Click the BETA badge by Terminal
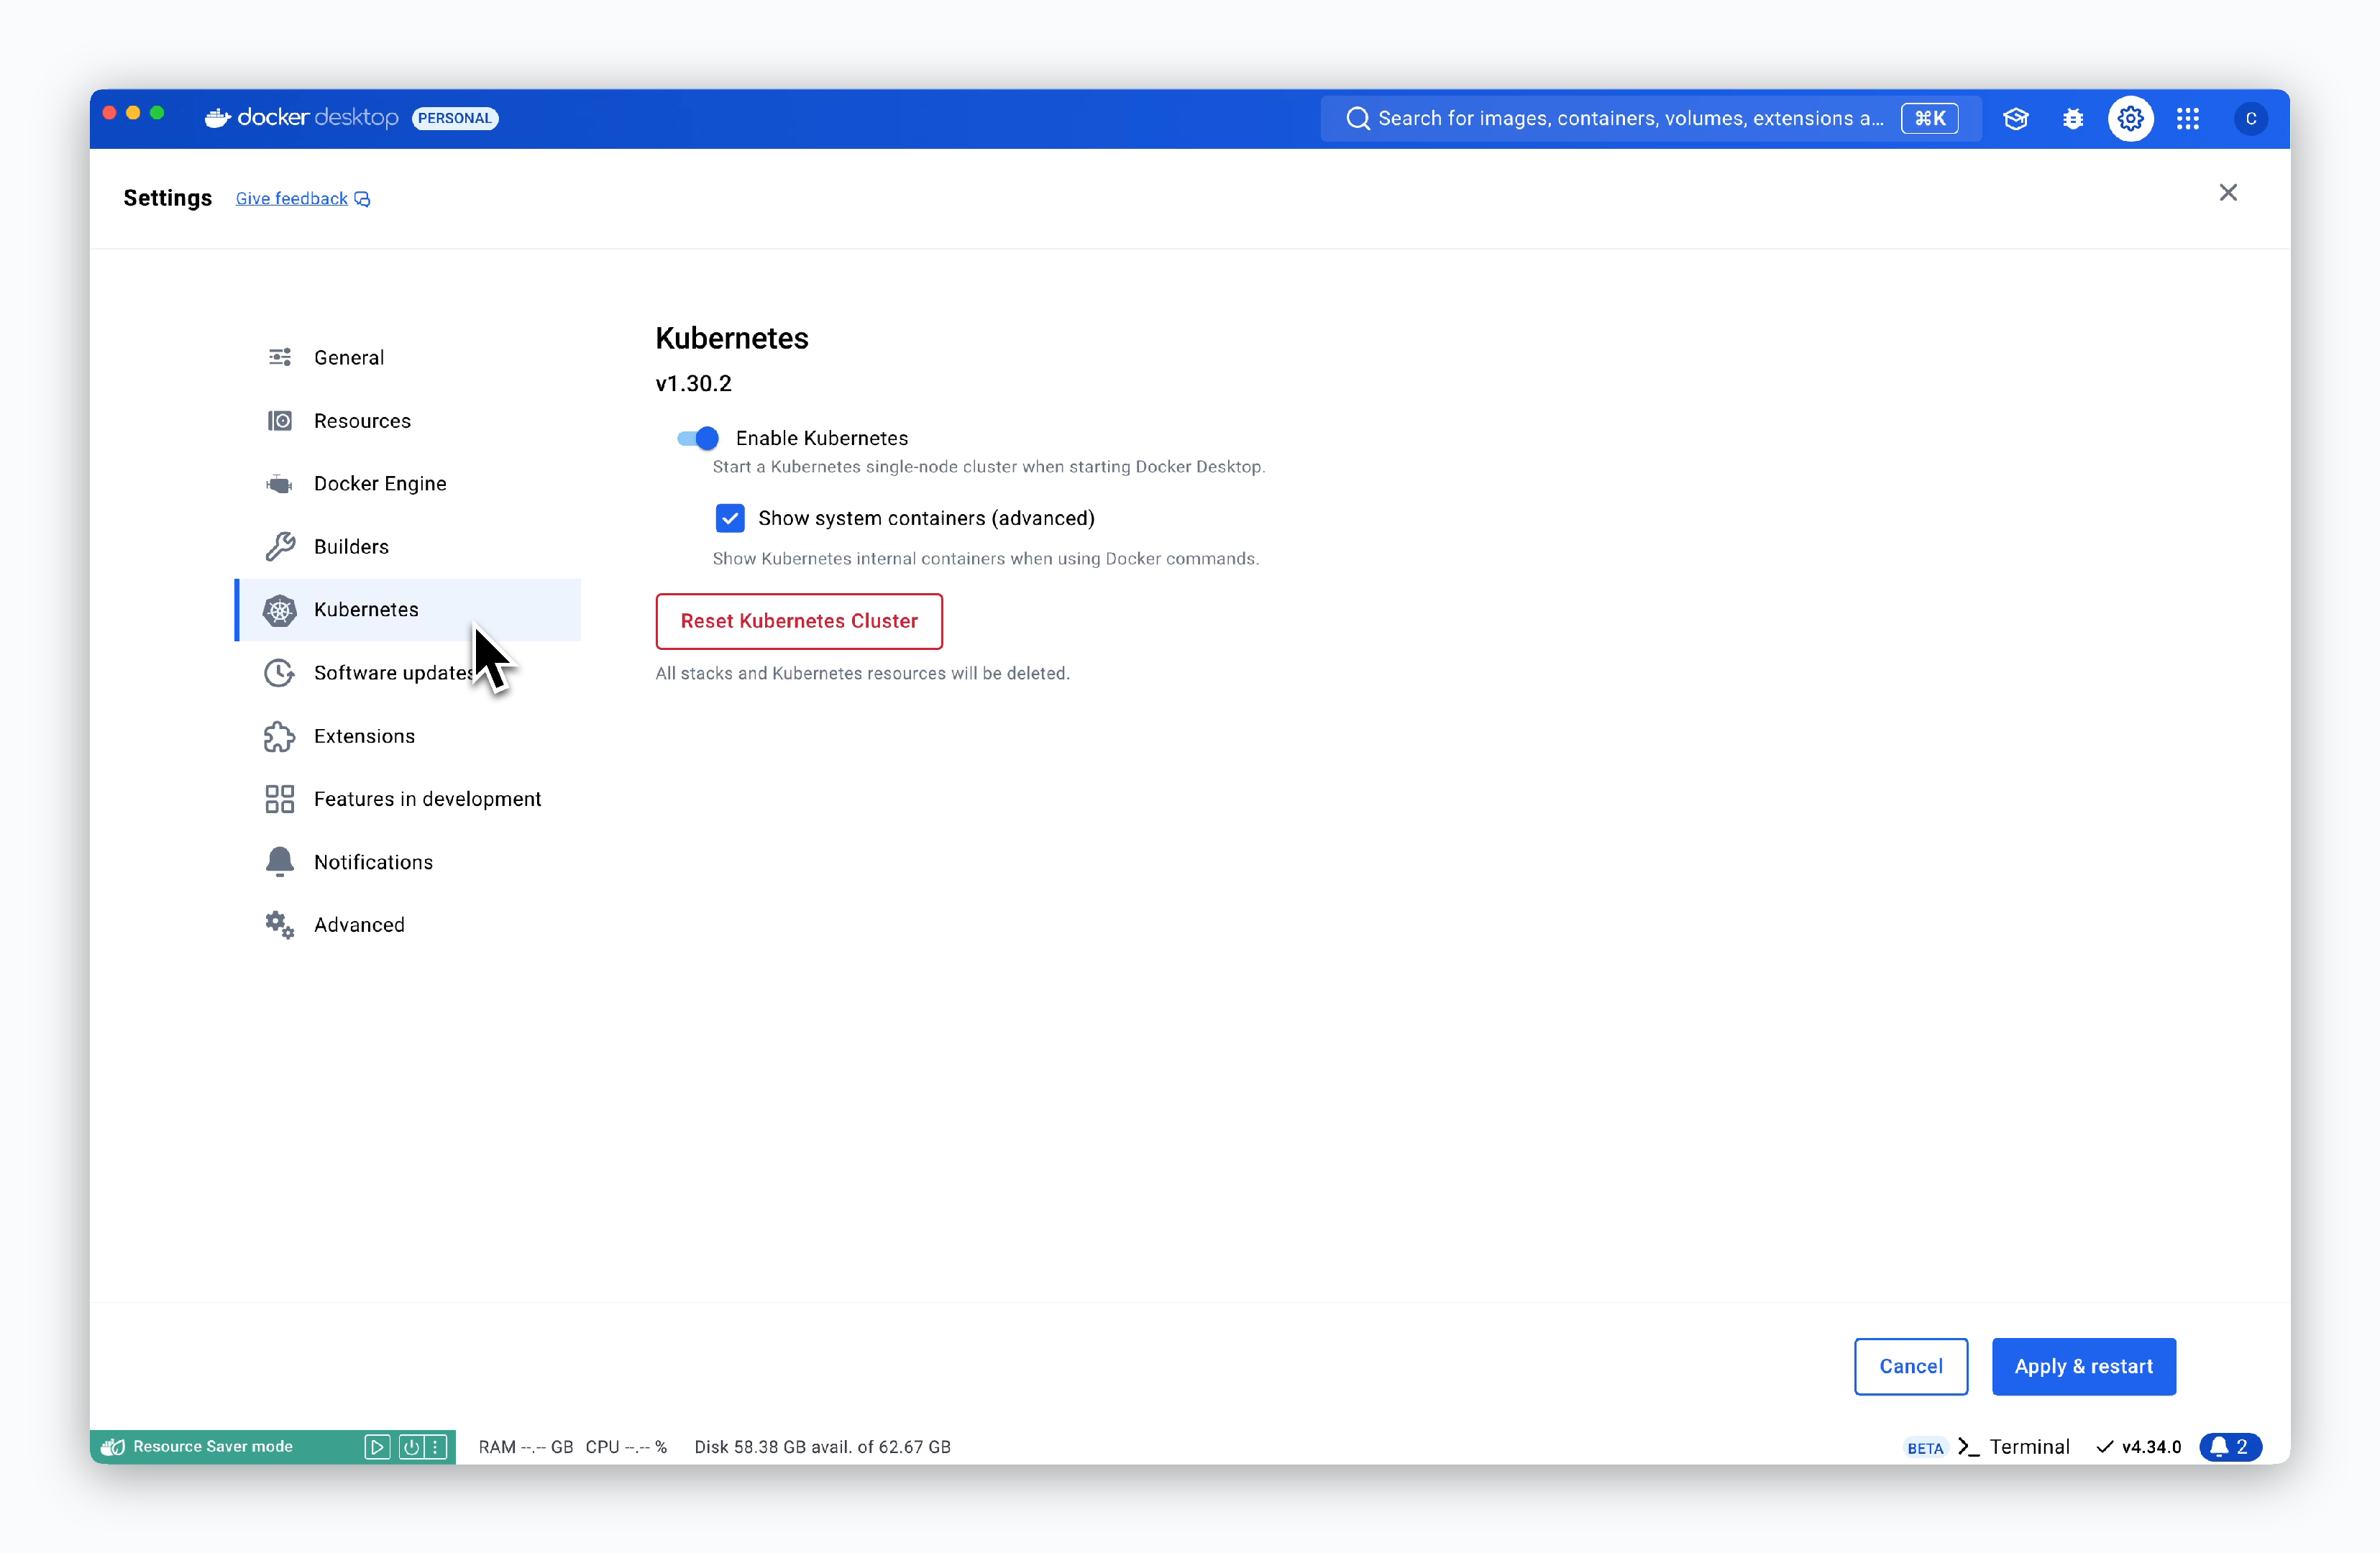The width and height of the screenshot is (2380, 1553). pyautogui.click(x=1925, y=1448)
